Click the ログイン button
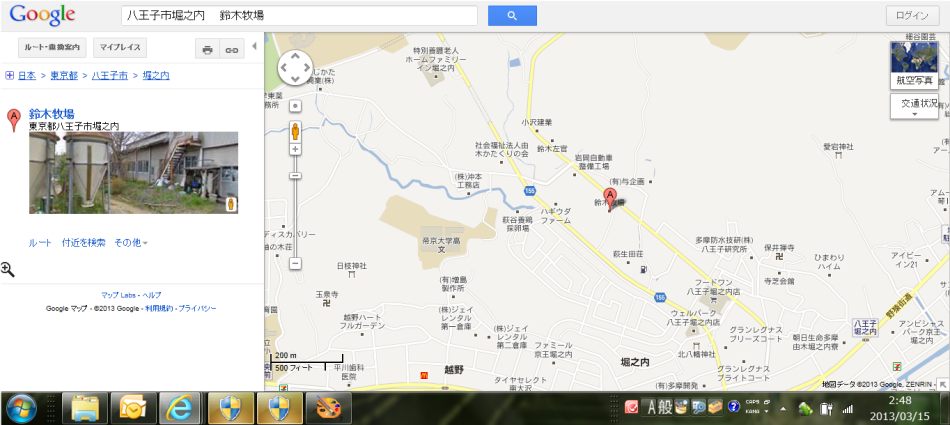 pyautogui.click(x=913, y=16)
